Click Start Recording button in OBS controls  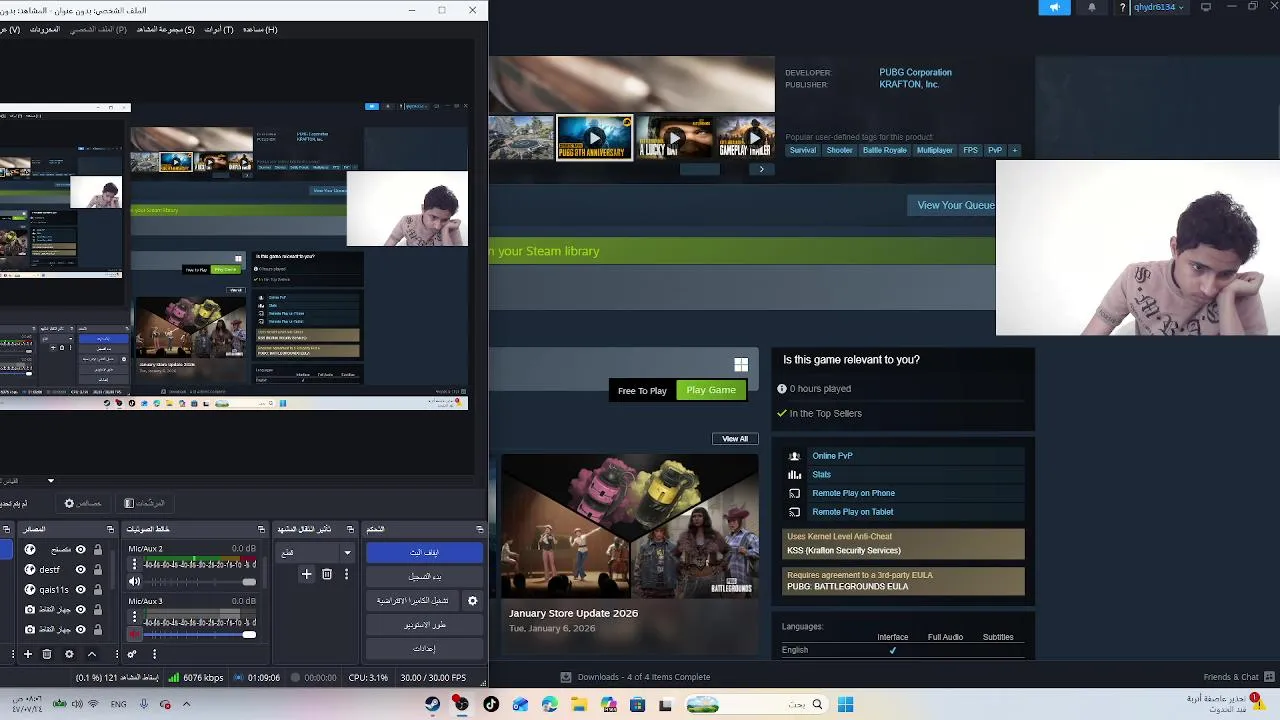click(x=424, y=577)
